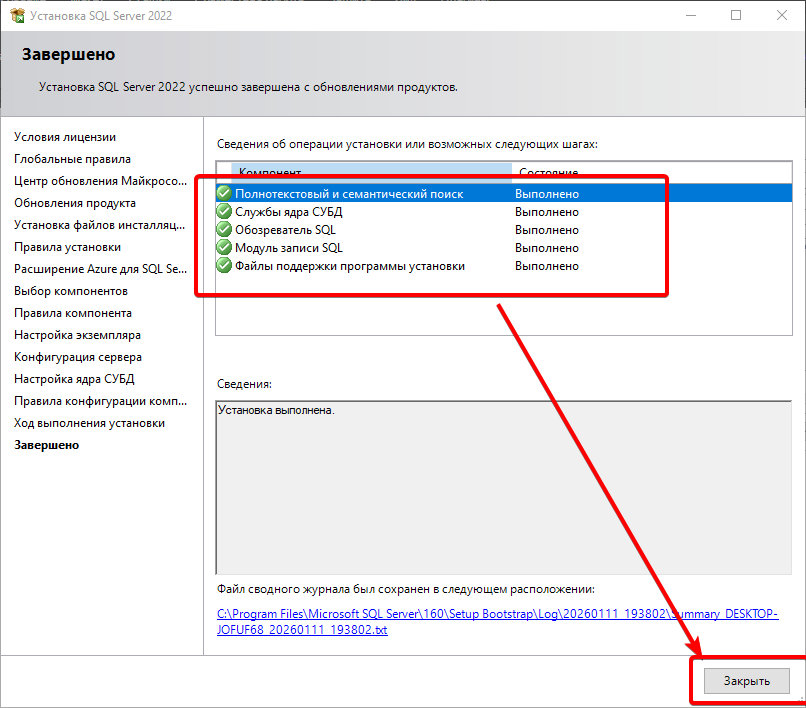Click Выполнено status of Обозреватель SQL
Screen dimensions: 806x708
(547, 230)
